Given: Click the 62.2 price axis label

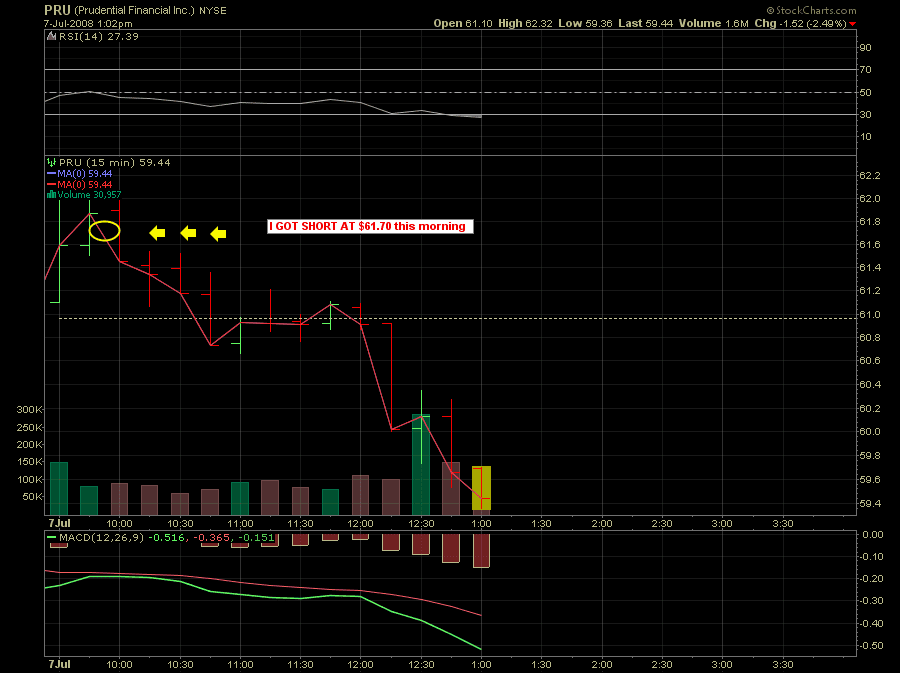Looking at the screenshot, I should coord(870,176).
